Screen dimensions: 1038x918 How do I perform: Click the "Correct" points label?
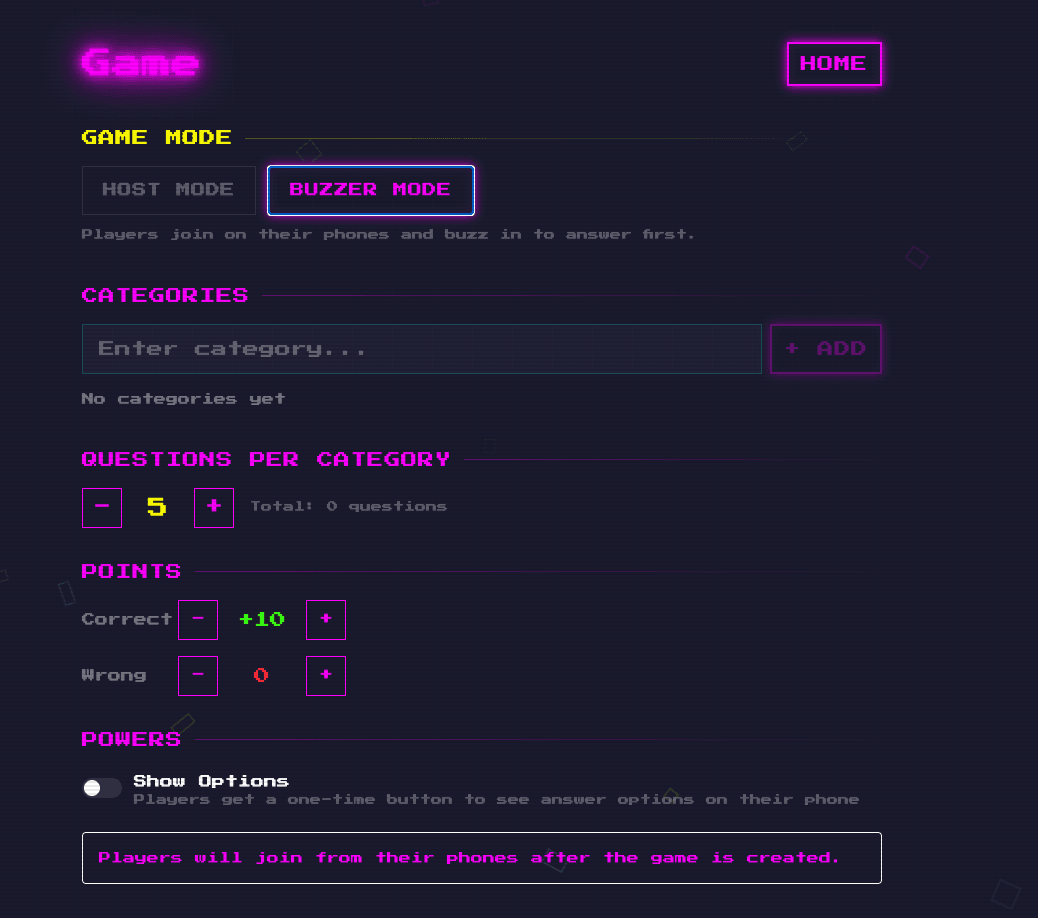tap(126, 620)
